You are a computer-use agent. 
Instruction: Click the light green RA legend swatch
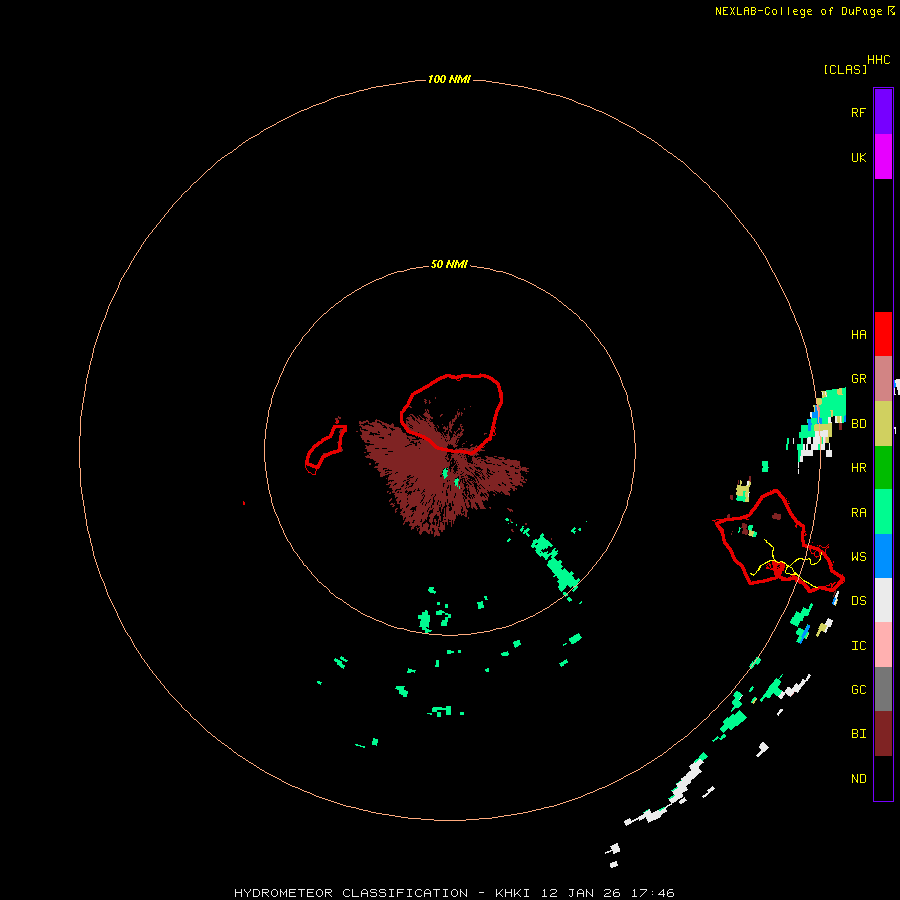click(883, 512)
